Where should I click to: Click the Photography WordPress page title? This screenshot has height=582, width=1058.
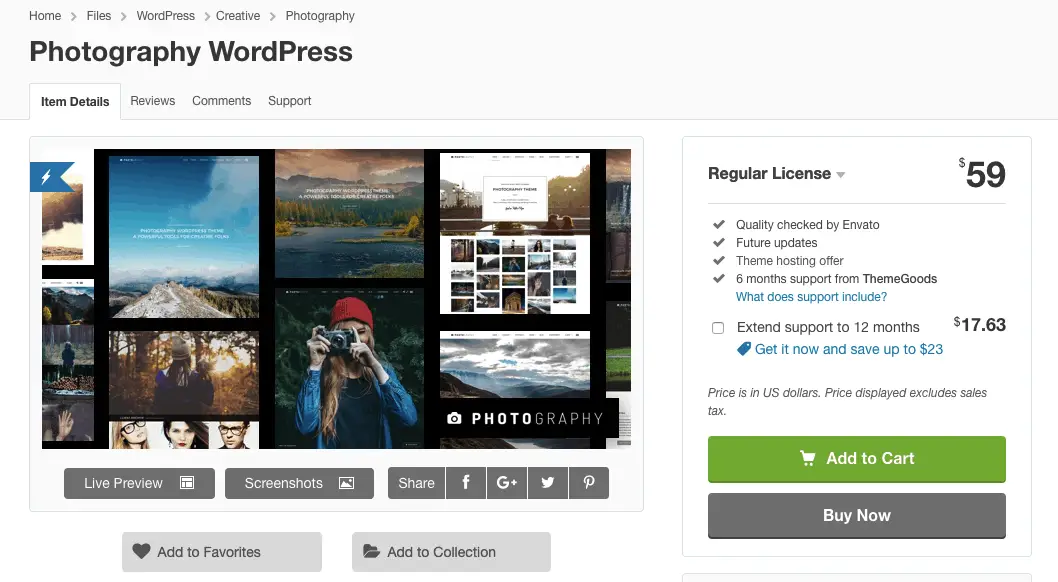pyautogui.click(x=191, y=52)
